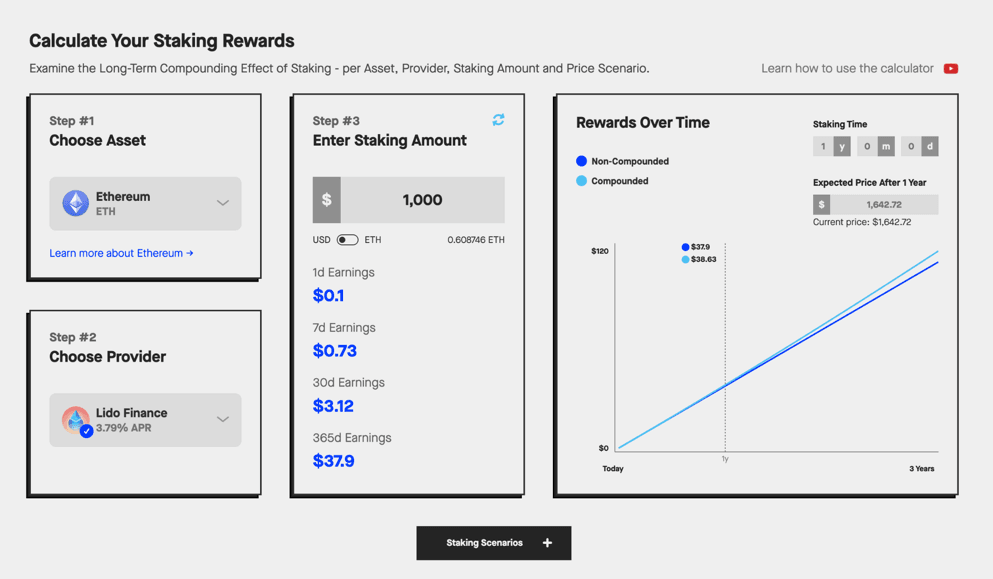993x579 pixels.
Task: Toggle the Non-Compounded legend dot
Action: point(581,161)
